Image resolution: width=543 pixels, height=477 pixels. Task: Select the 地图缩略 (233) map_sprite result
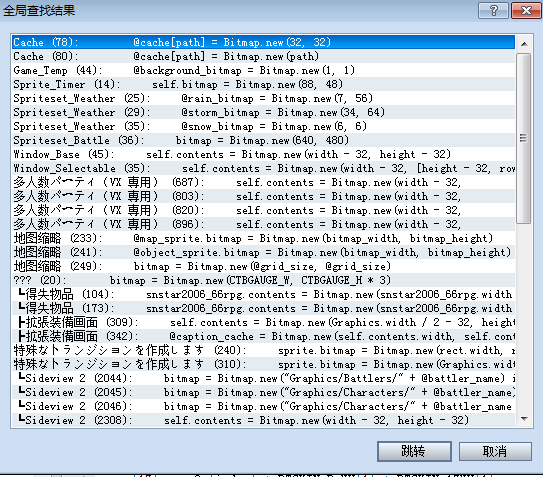pyautogui.click(x=263, y=238)
